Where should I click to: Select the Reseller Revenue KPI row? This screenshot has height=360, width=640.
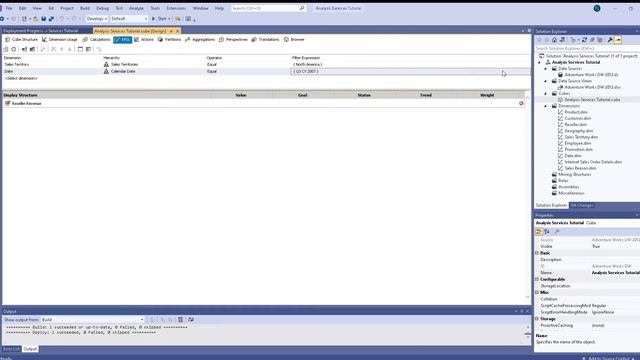263,104
